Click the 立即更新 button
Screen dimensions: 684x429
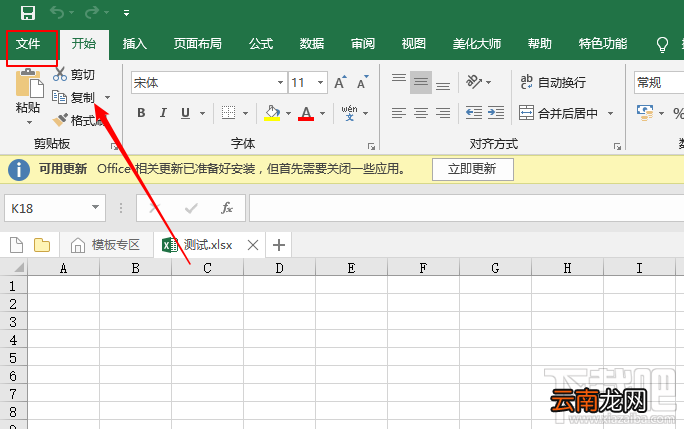tap(472, 169)
